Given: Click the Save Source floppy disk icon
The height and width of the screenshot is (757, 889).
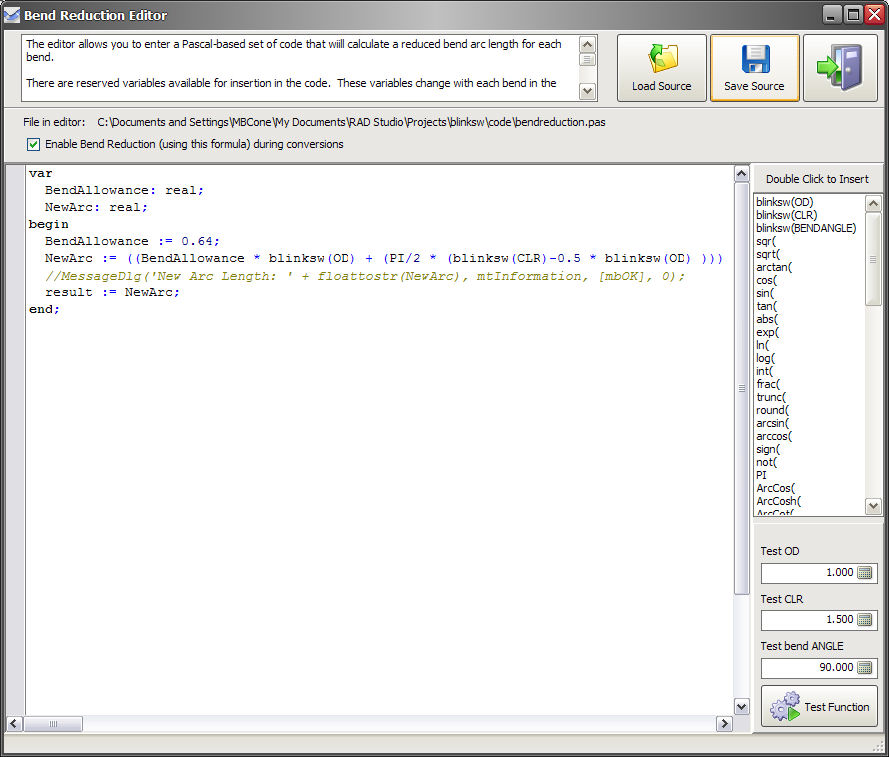Looking at the screenshot, I should (754, 59).
